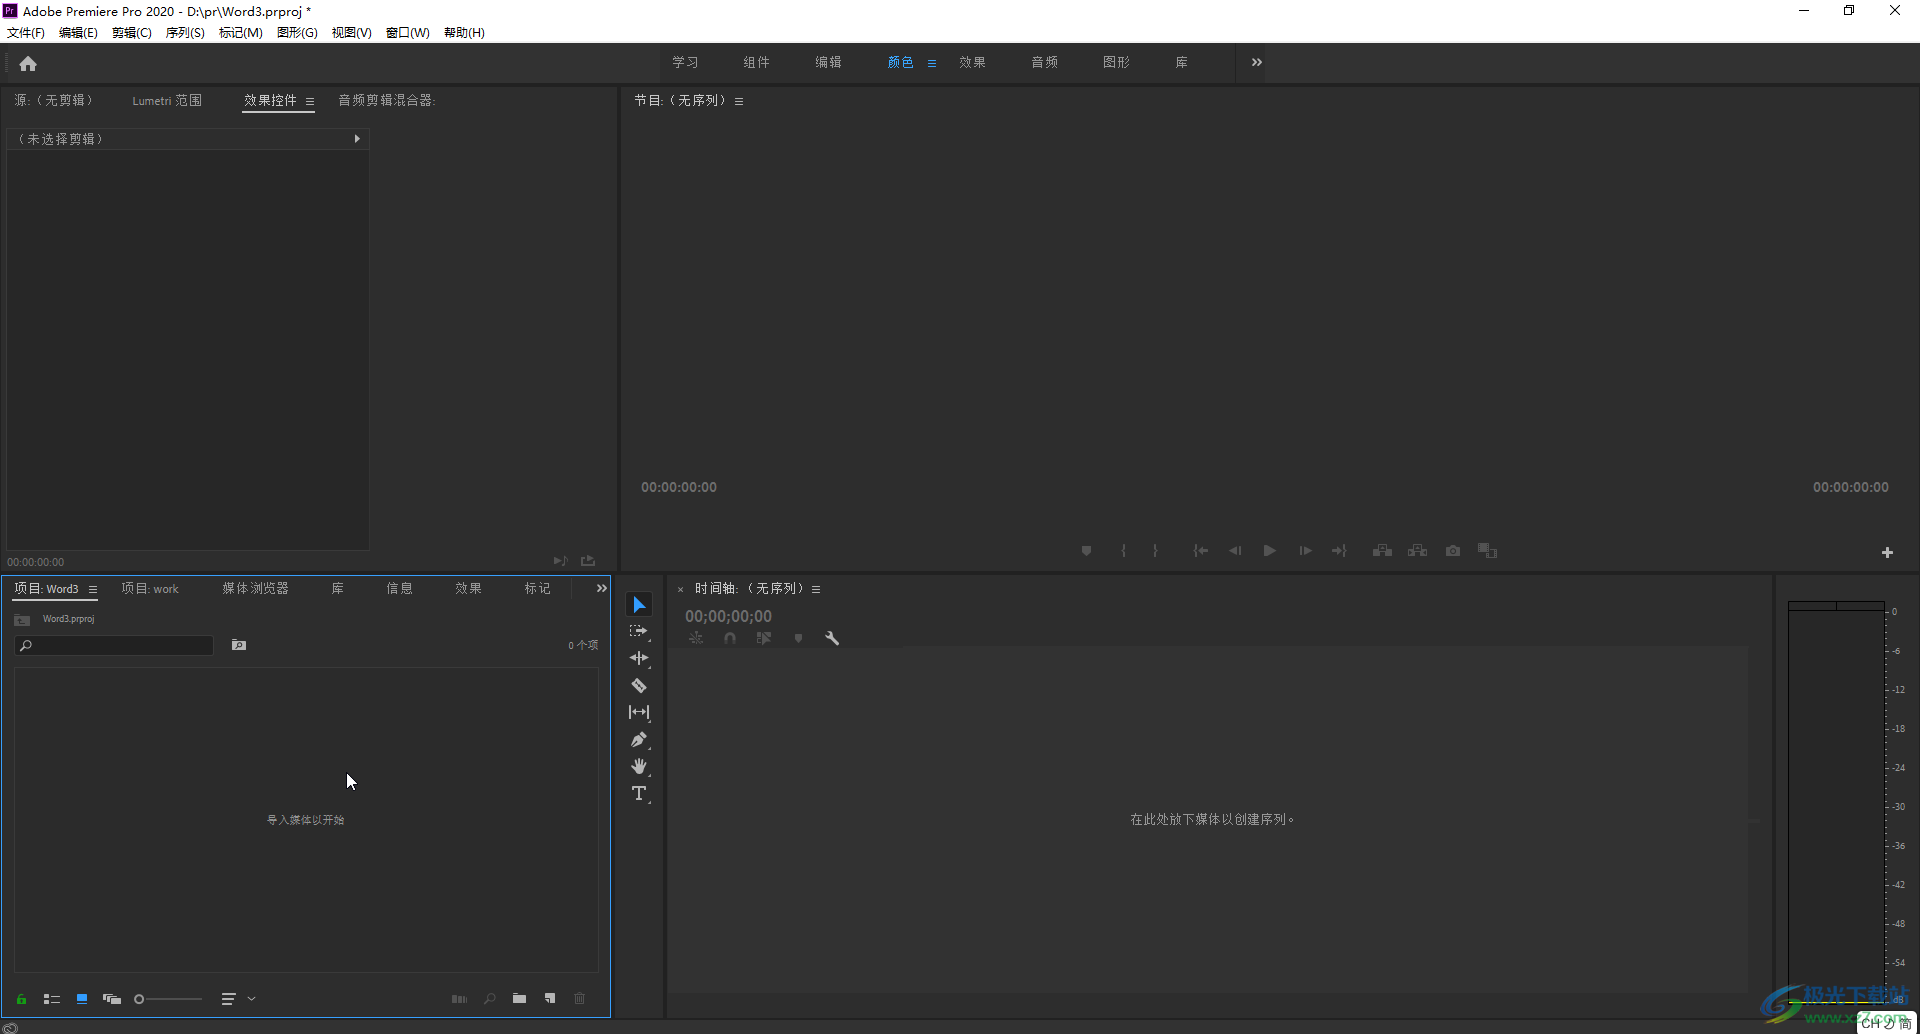
Task: Open the Sequence menu
Action: tap(185, 33)
